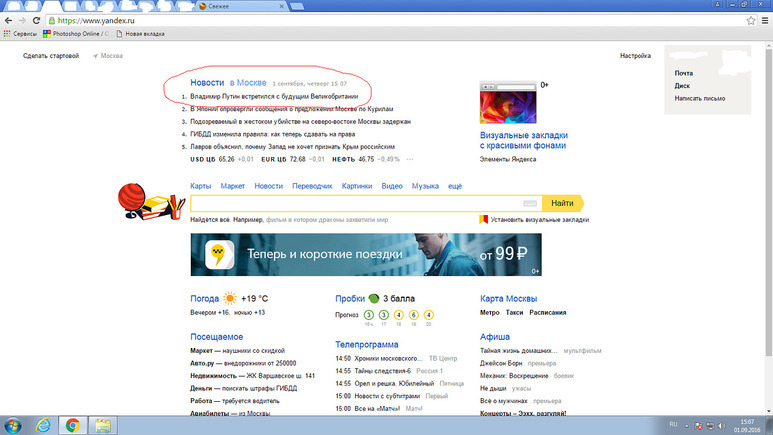This screenshot has width=773, height=435.
Task: Open the Видео service tab
Action: [x=392, y=186]
